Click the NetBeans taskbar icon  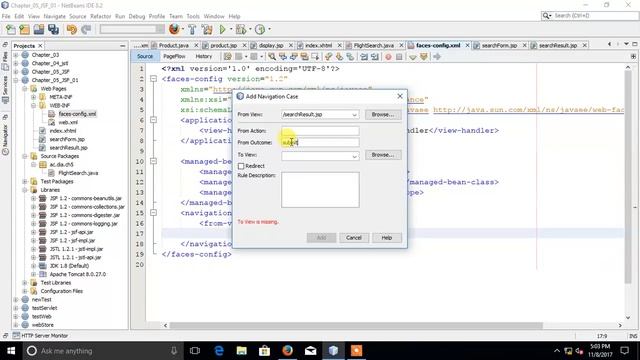pyautogui.click(x=333, y=351)
